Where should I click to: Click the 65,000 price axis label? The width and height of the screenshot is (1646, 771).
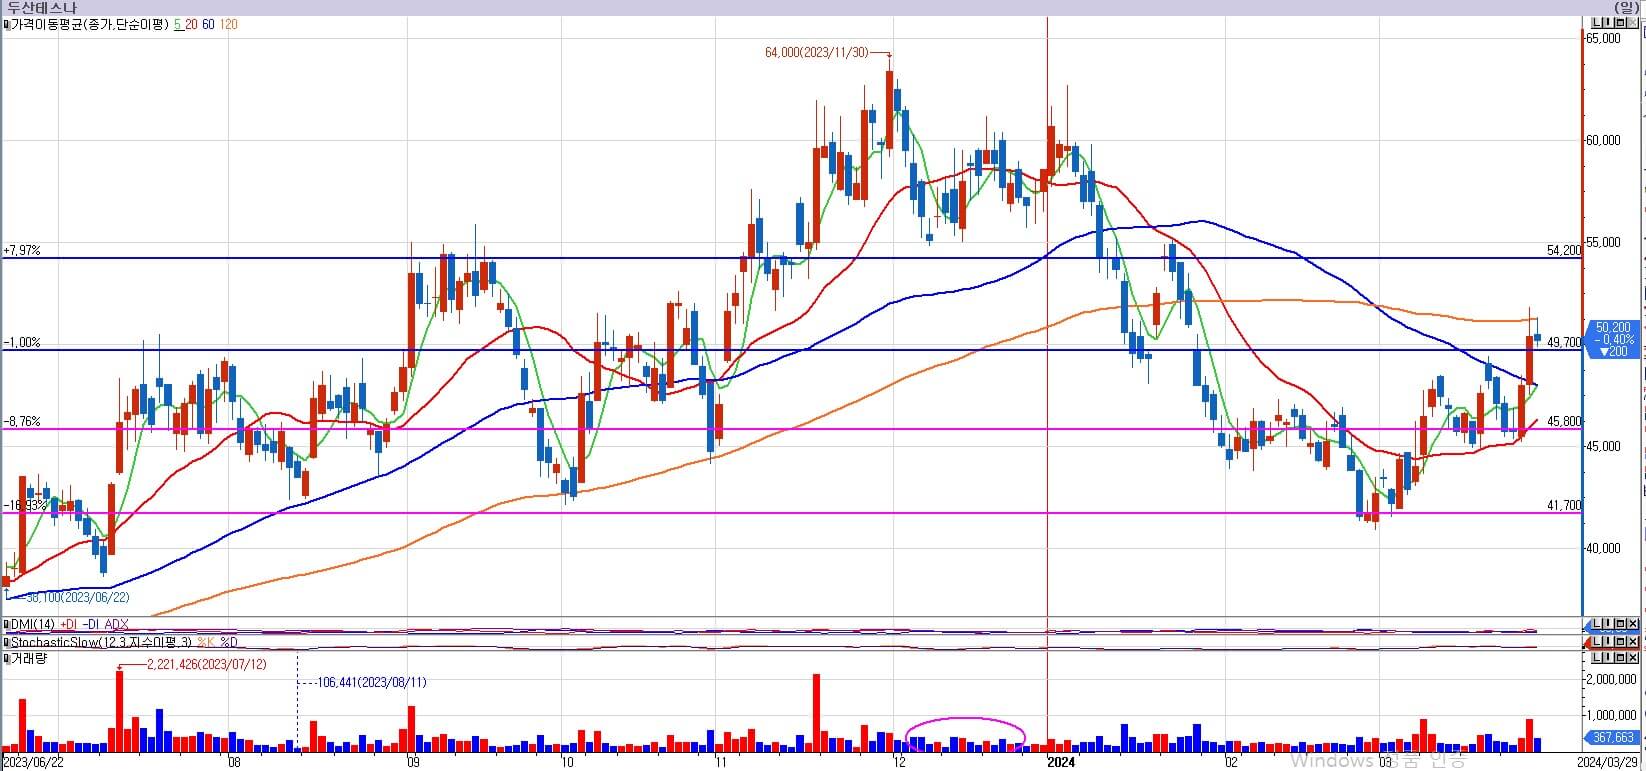tap(1603, 38)
